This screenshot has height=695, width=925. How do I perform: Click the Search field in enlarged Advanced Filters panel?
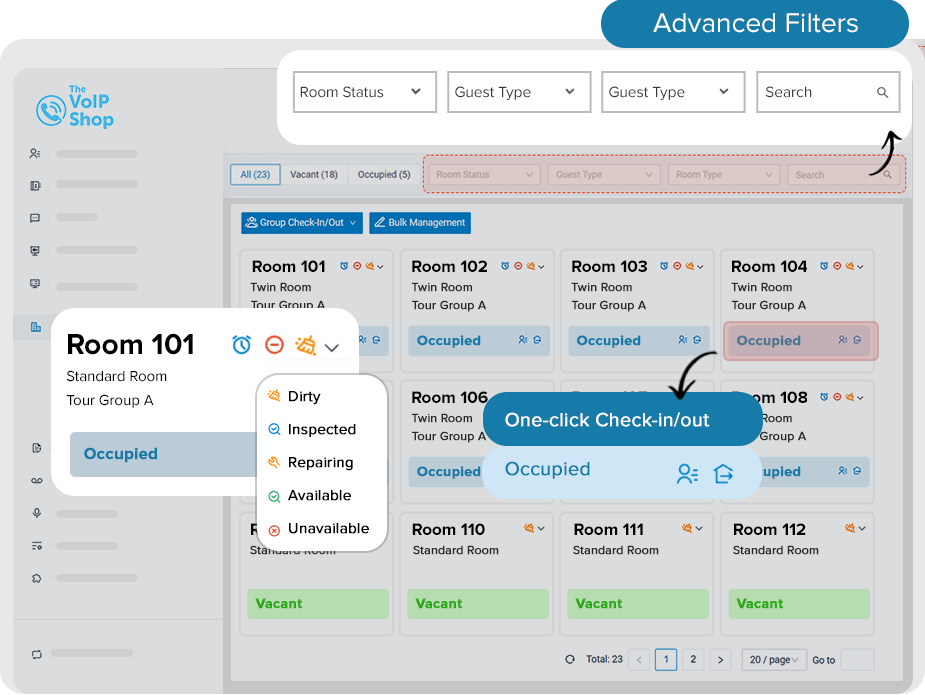[x=828, y=92]
